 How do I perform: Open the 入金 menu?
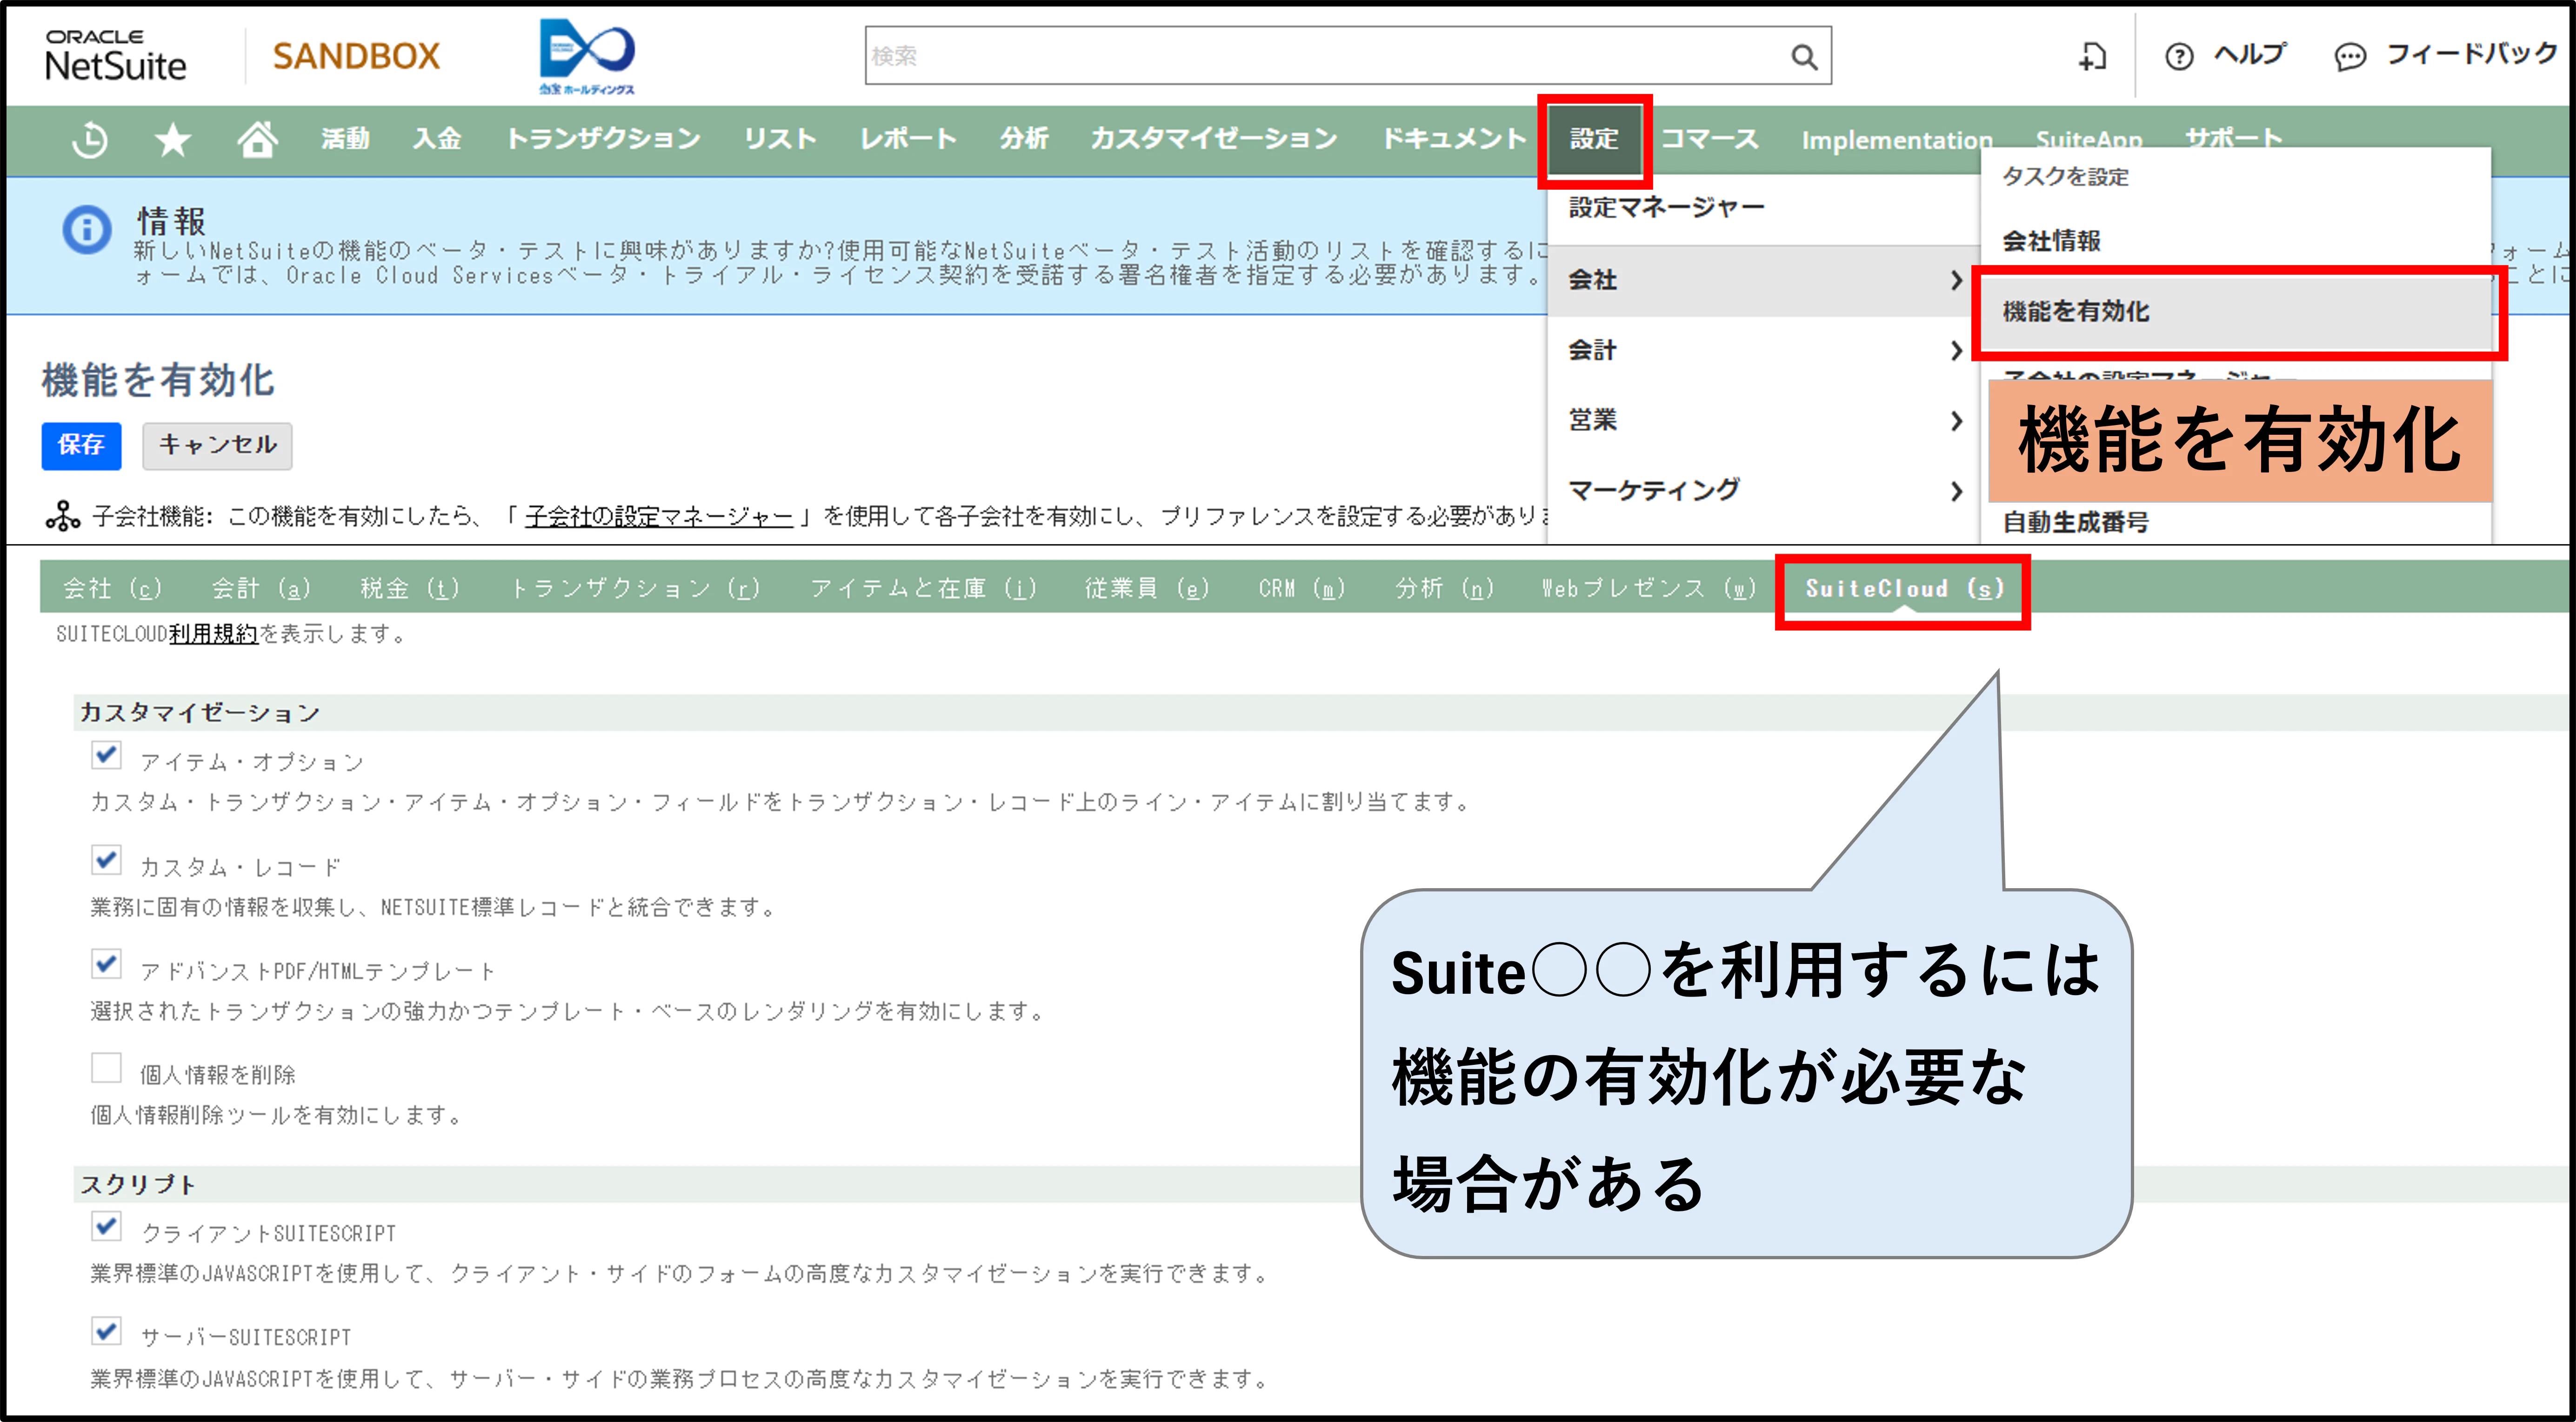tap(437, 139)
